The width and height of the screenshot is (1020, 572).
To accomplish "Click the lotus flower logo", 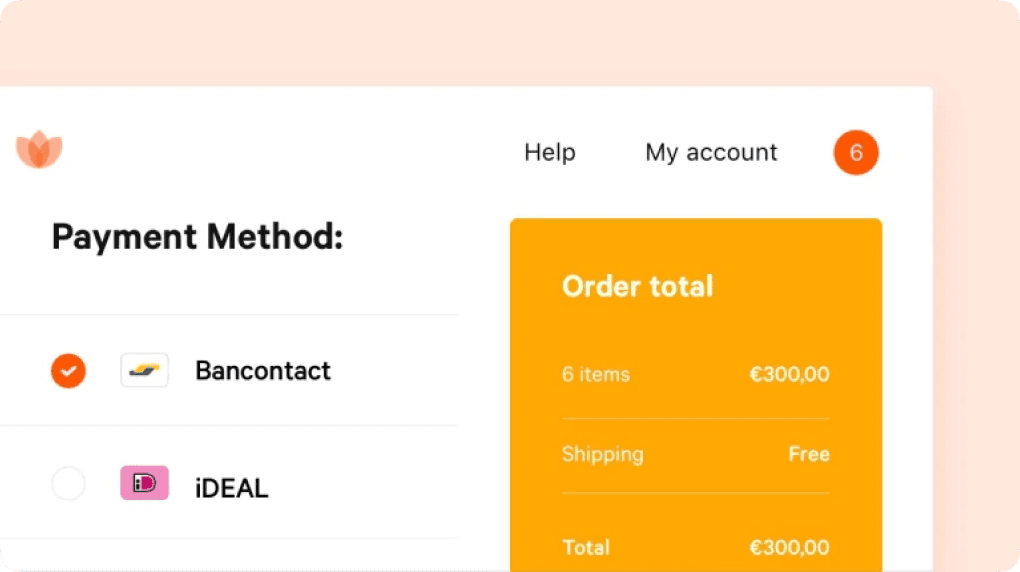I will point(39,149).
